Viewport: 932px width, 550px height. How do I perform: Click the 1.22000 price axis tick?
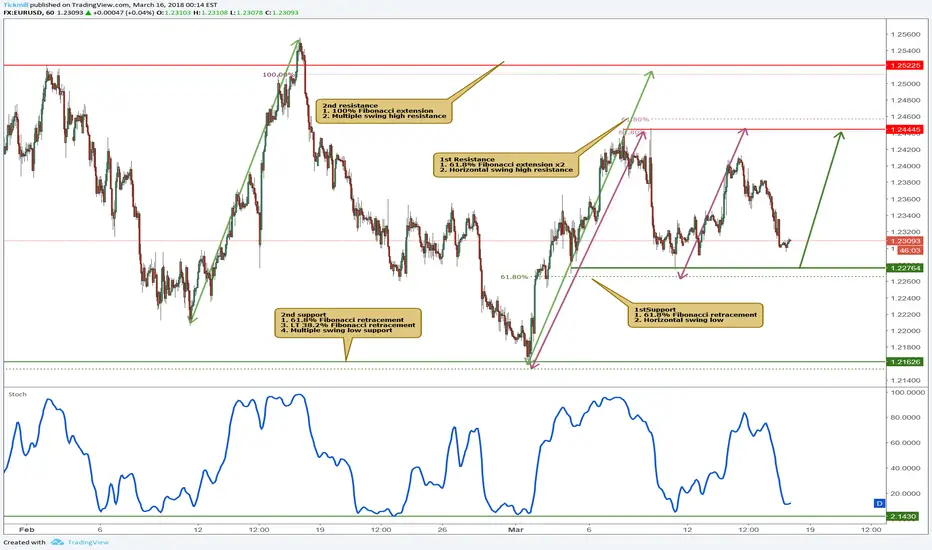point(905,331)
